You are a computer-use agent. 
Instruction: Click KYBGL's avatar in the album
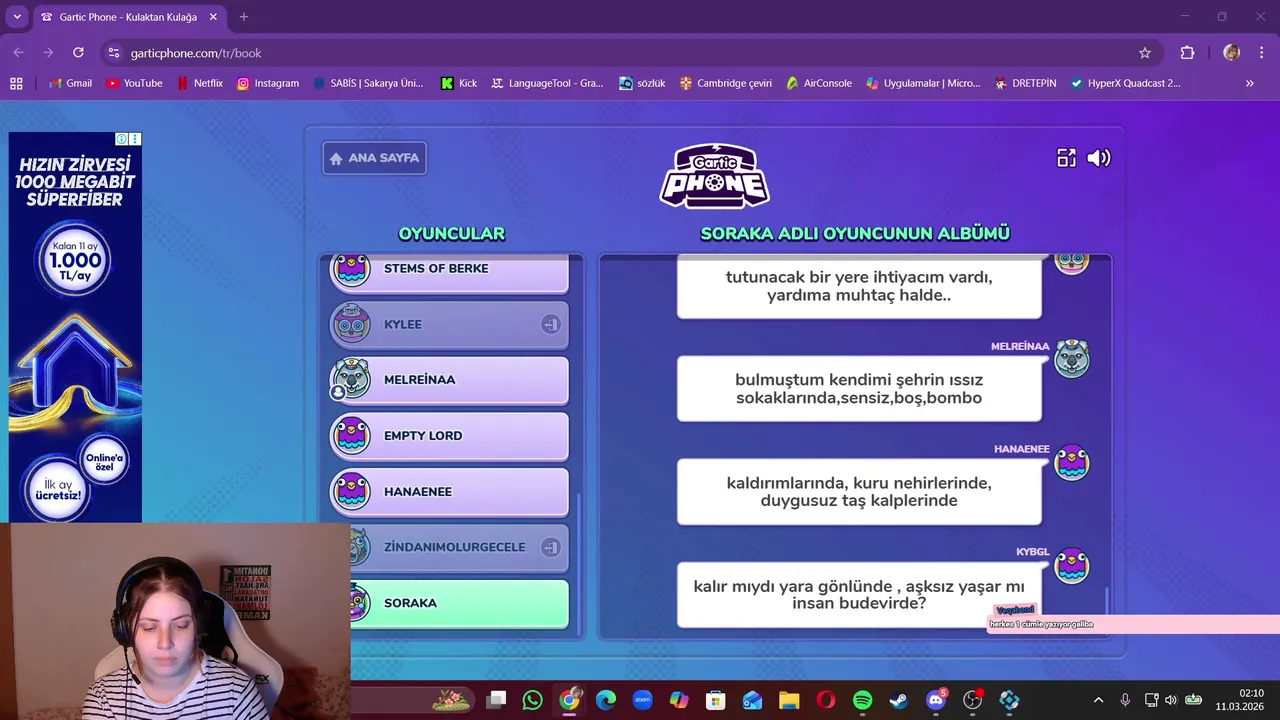(1071, 566)
